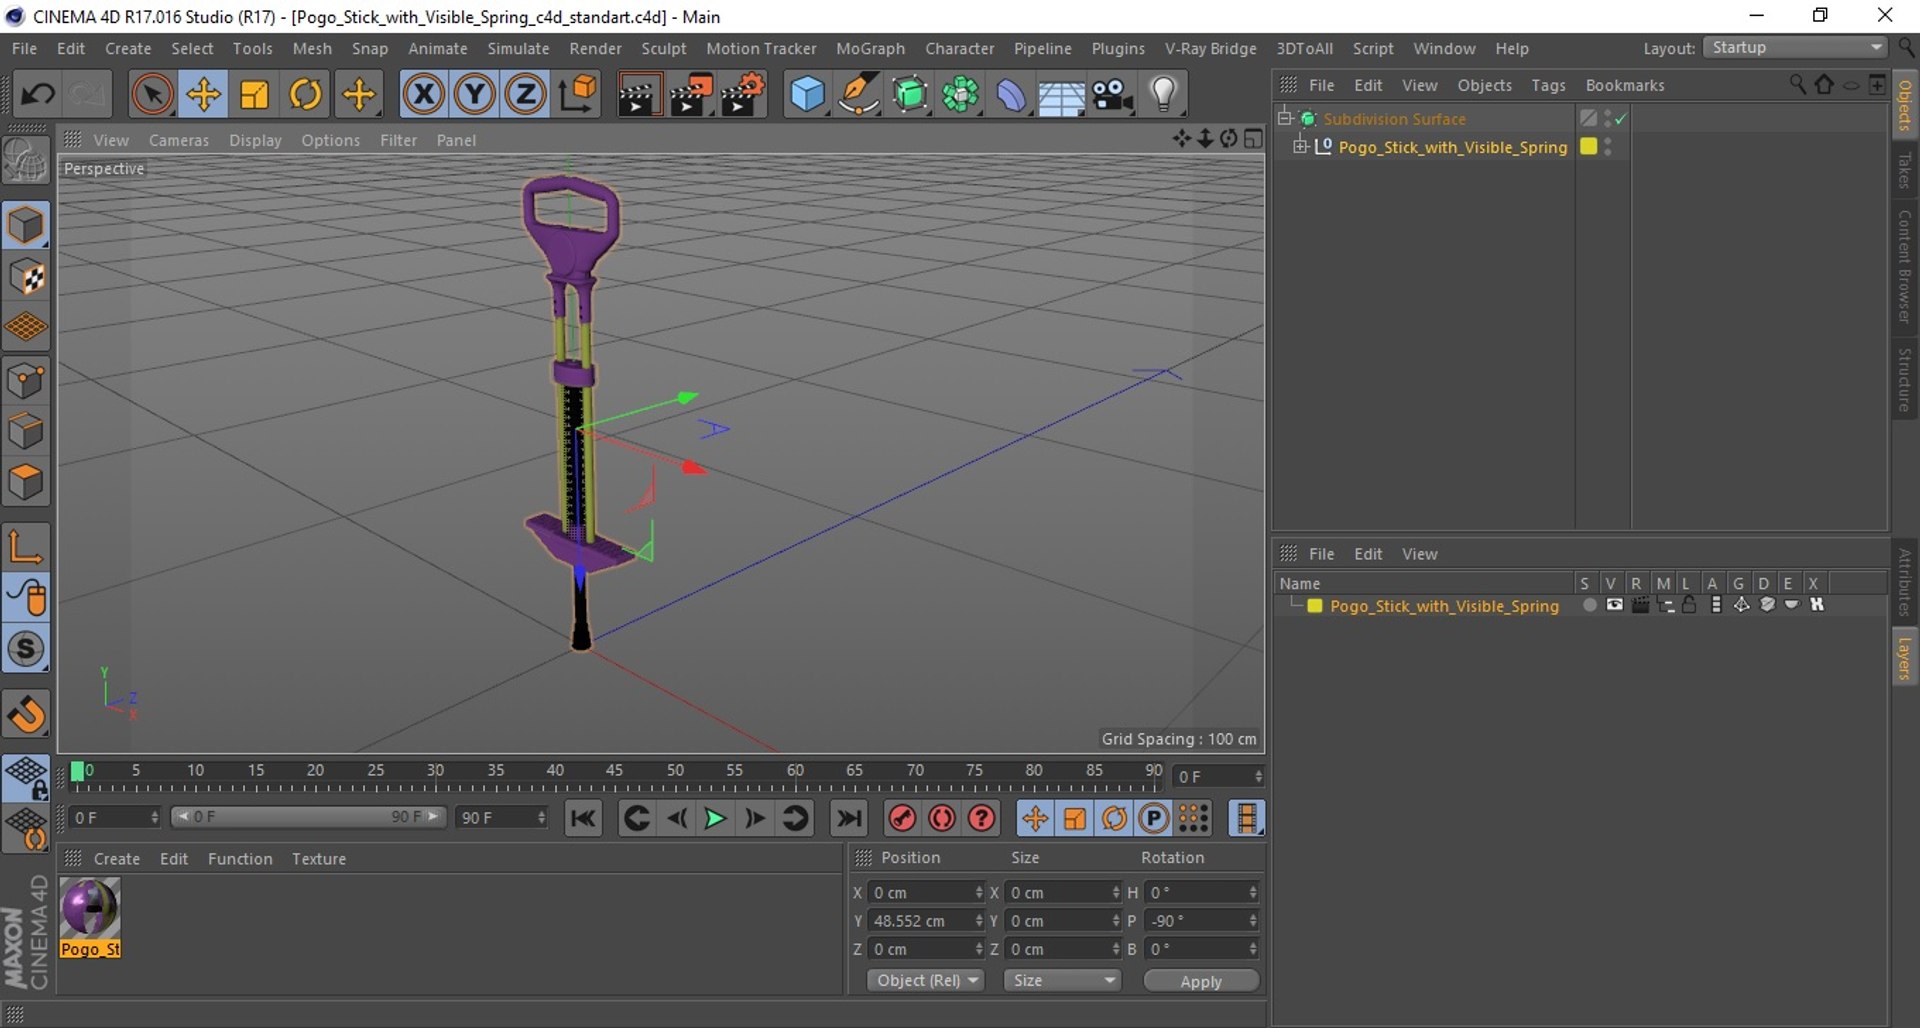Switch to Edges mode
Viewport: 1920px width, 1028px height.
pyautogui.click(x=26, y=432)
